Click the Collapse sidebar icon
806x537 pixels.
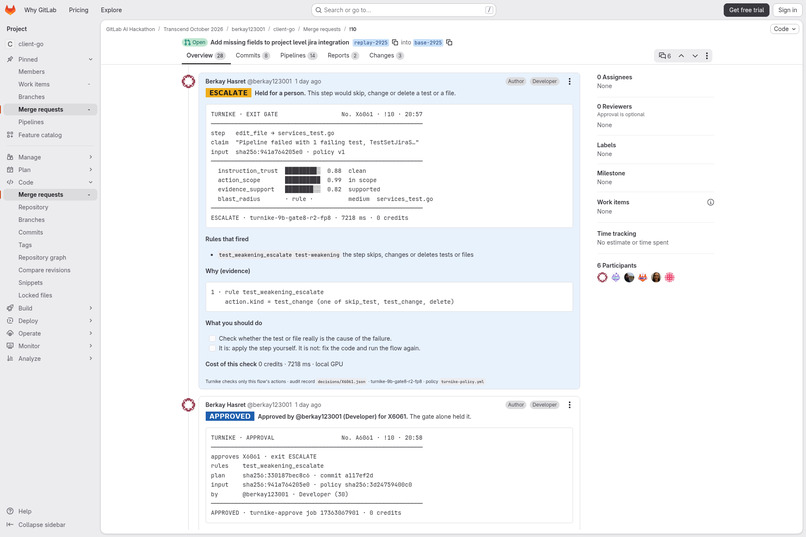(x=10, y=525)
